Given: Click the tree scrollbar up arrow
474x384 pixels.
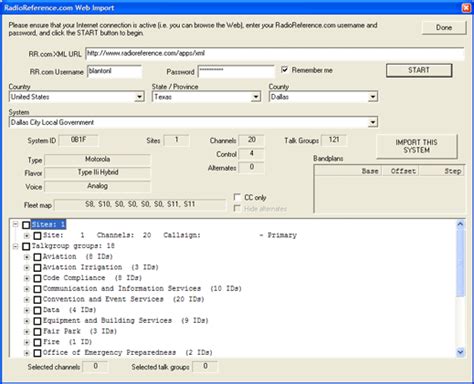Looking at the screenshot, I should pyautogui.click(x=460, y=224).
